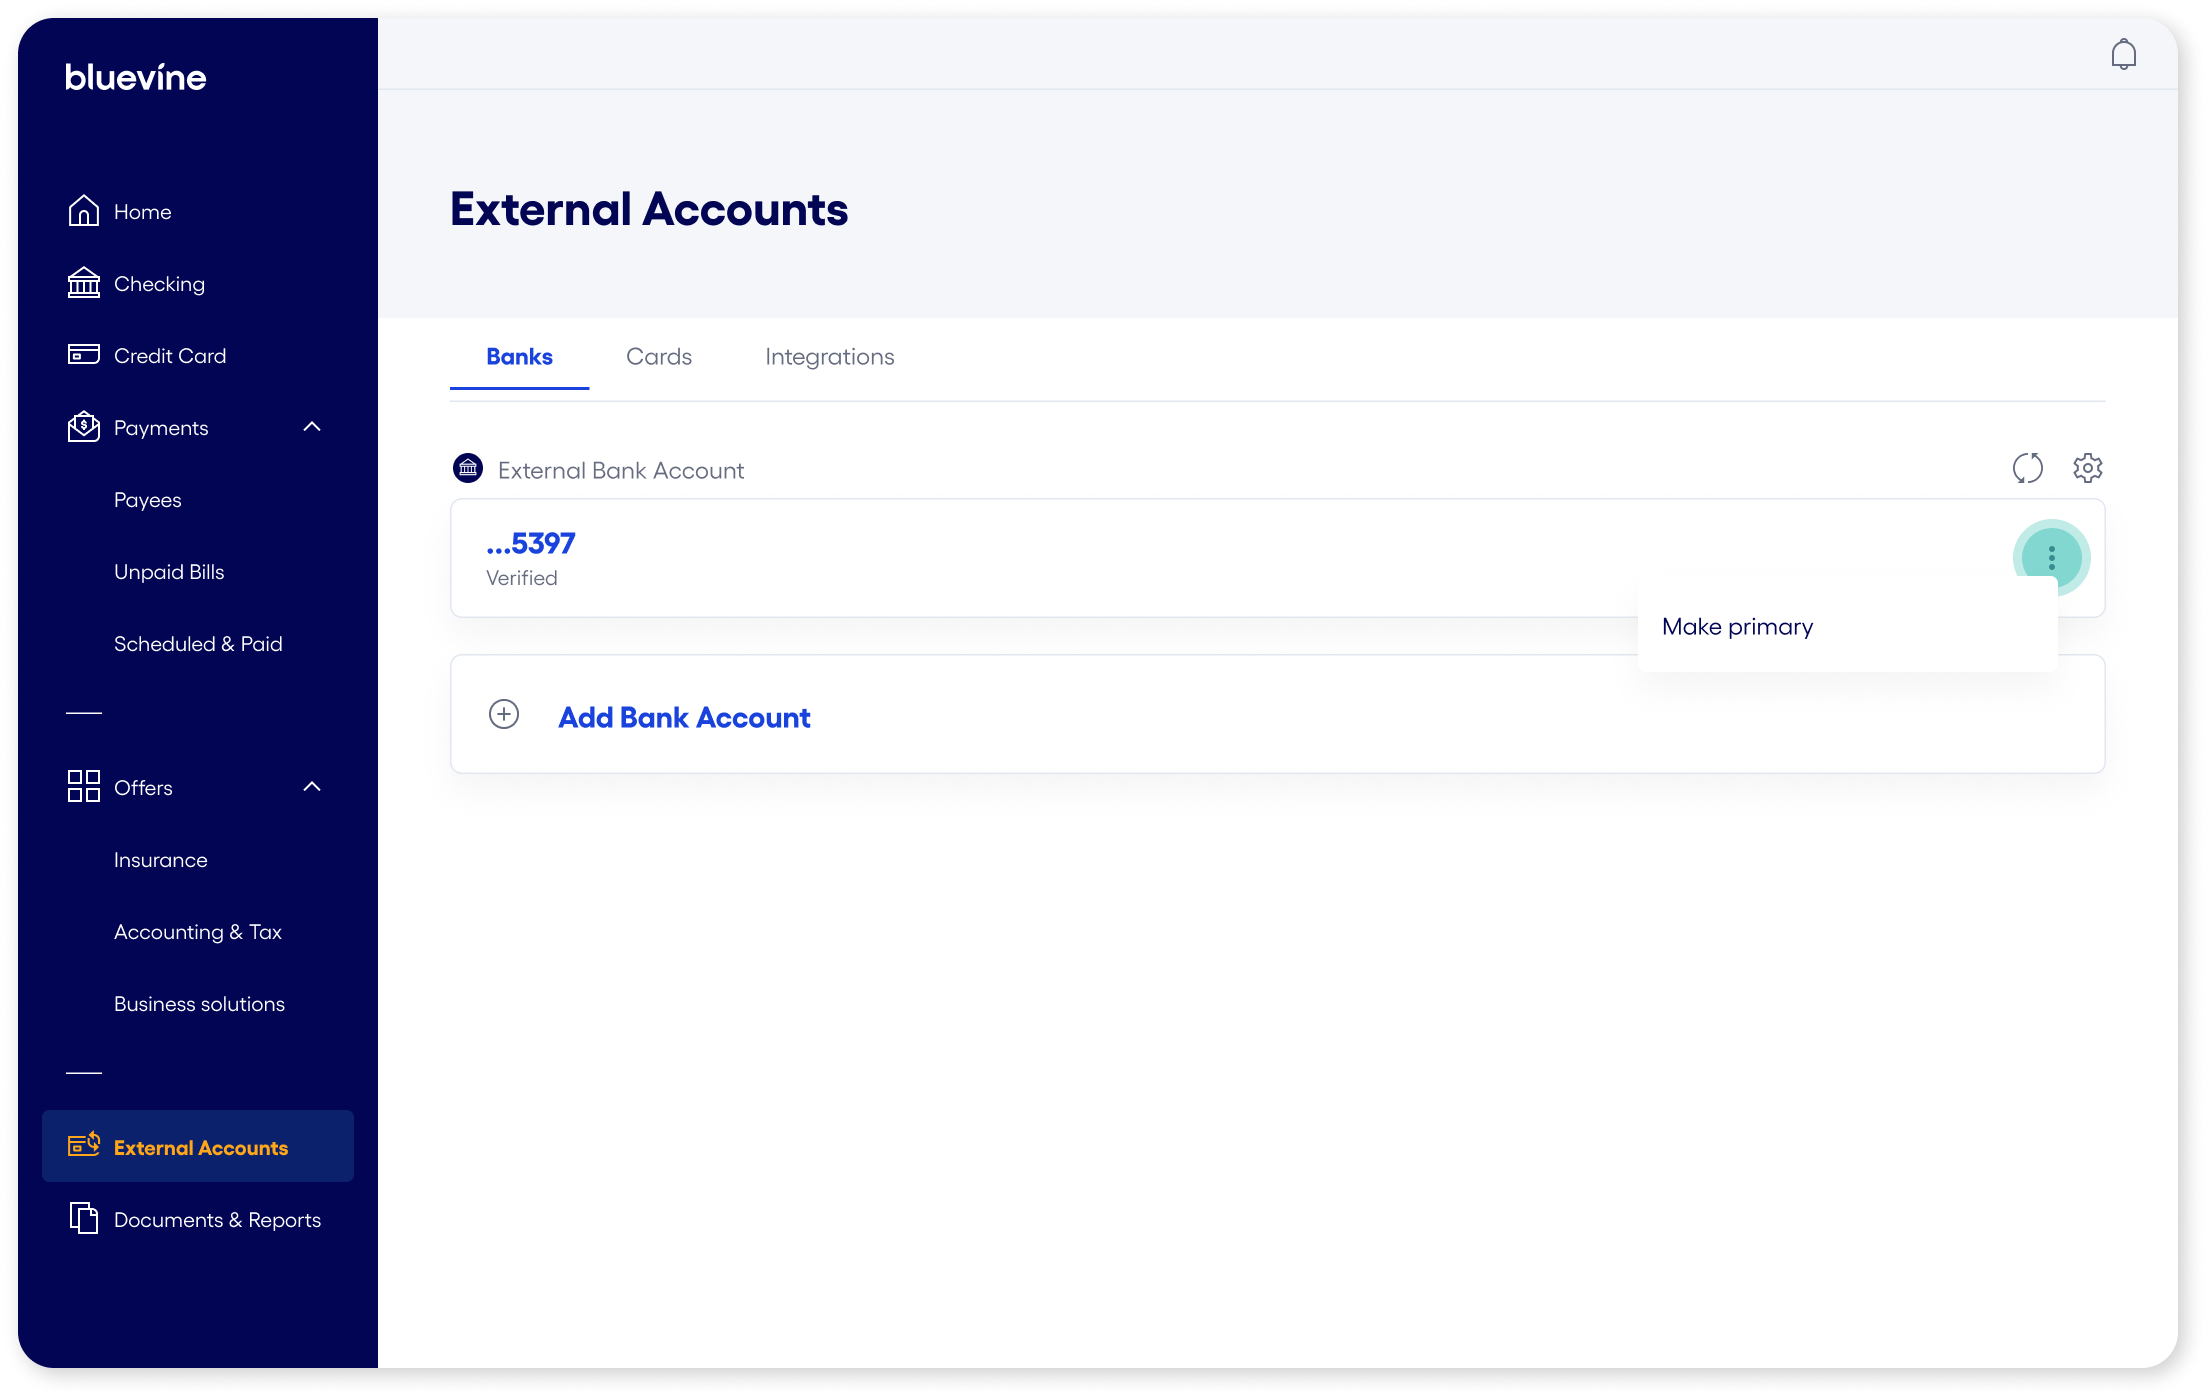Open Documents & Reports via its icon
The width and height of the screenshot is (2208, 1398).
click(x=84, y=1219)
